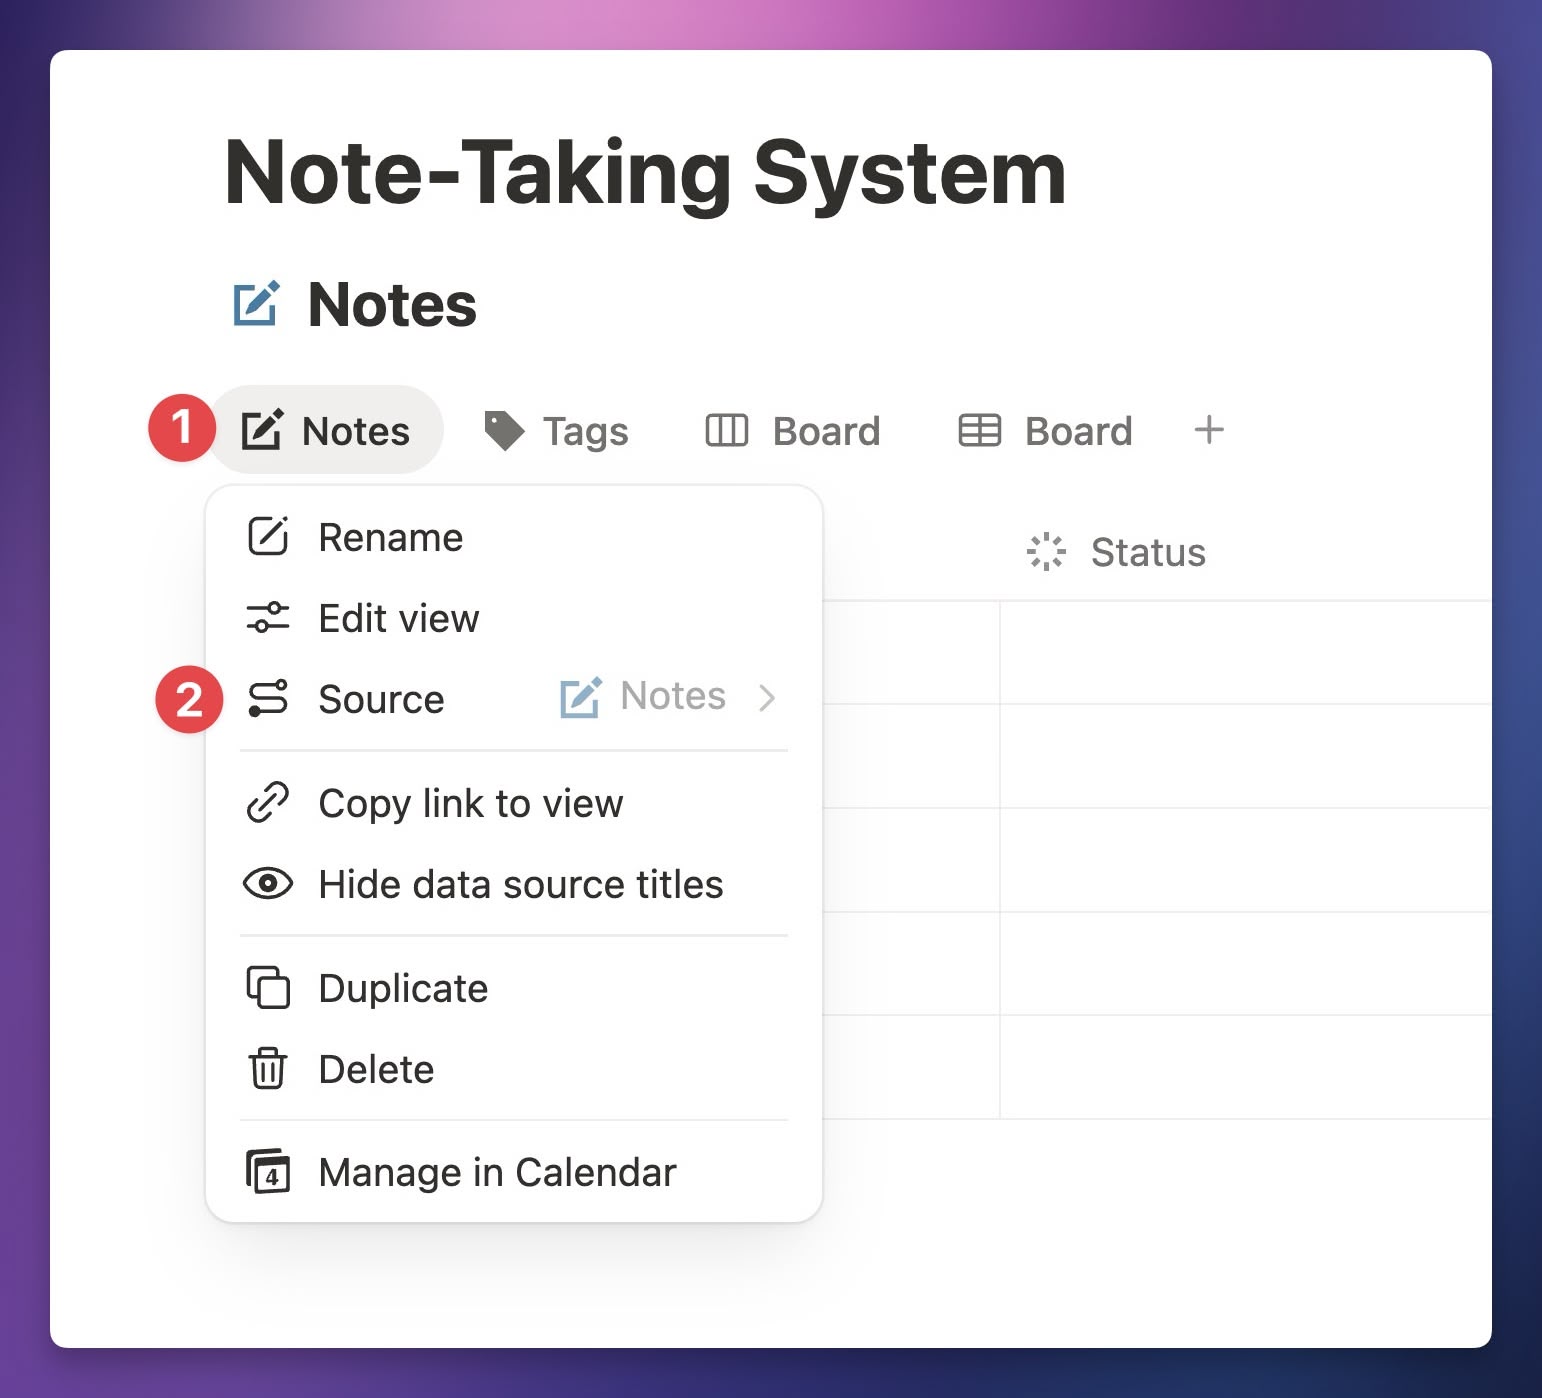Screen dimensions: 1542x1398
Task: Expand the Source submenu chevron
Action: [x=767, y=698]
